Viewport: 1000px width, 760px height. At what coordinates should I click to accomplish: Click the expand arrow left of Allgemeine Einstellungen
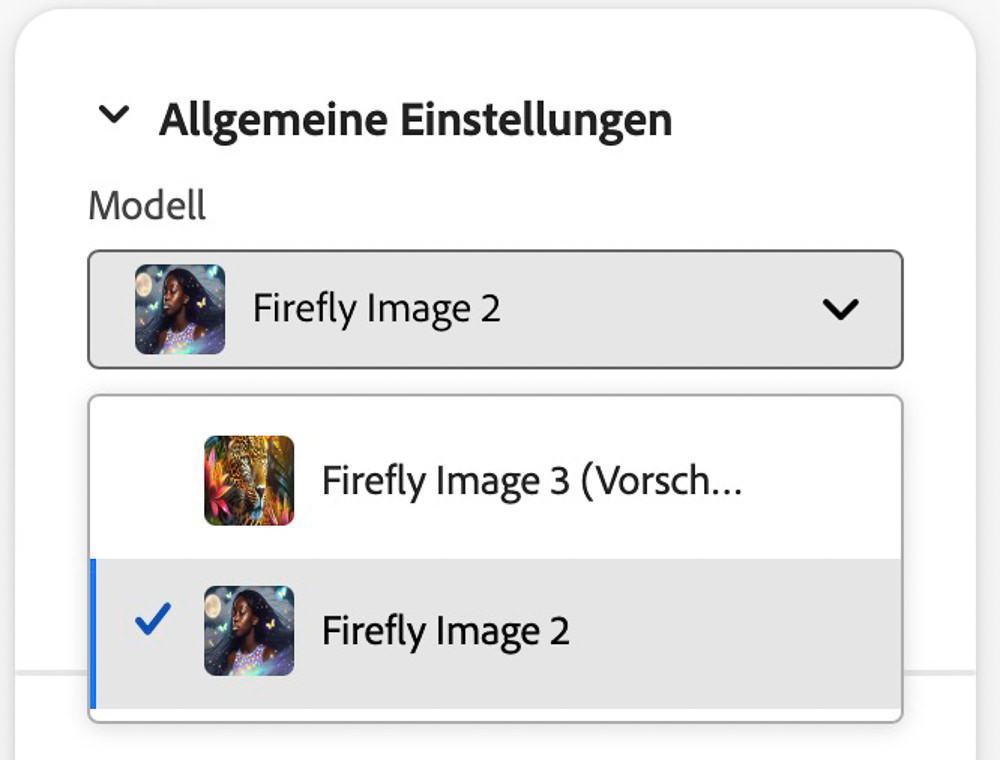(x=114, y=115)
